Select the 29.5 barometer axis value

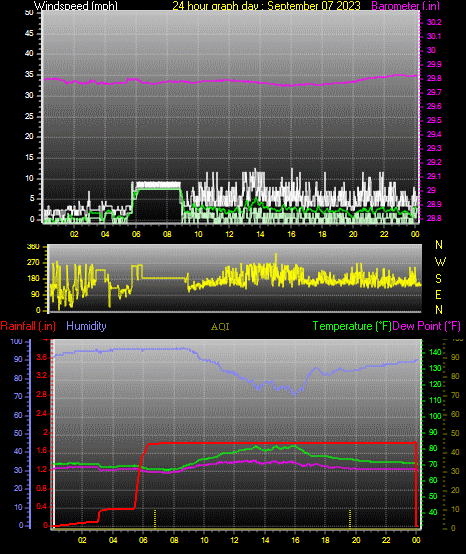434,120
